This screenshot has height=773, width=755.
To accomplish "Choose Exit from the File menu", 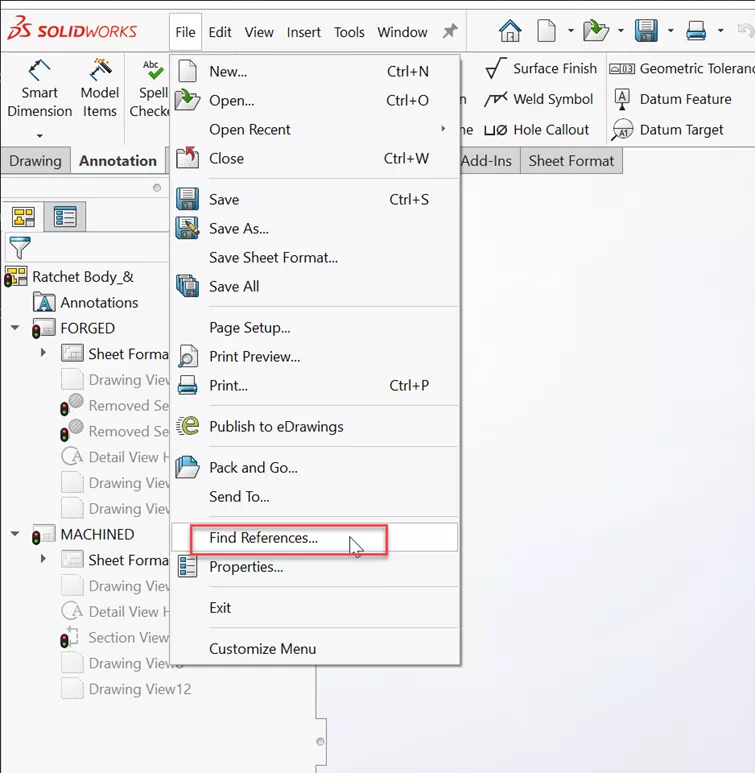I will pos(315,608).
